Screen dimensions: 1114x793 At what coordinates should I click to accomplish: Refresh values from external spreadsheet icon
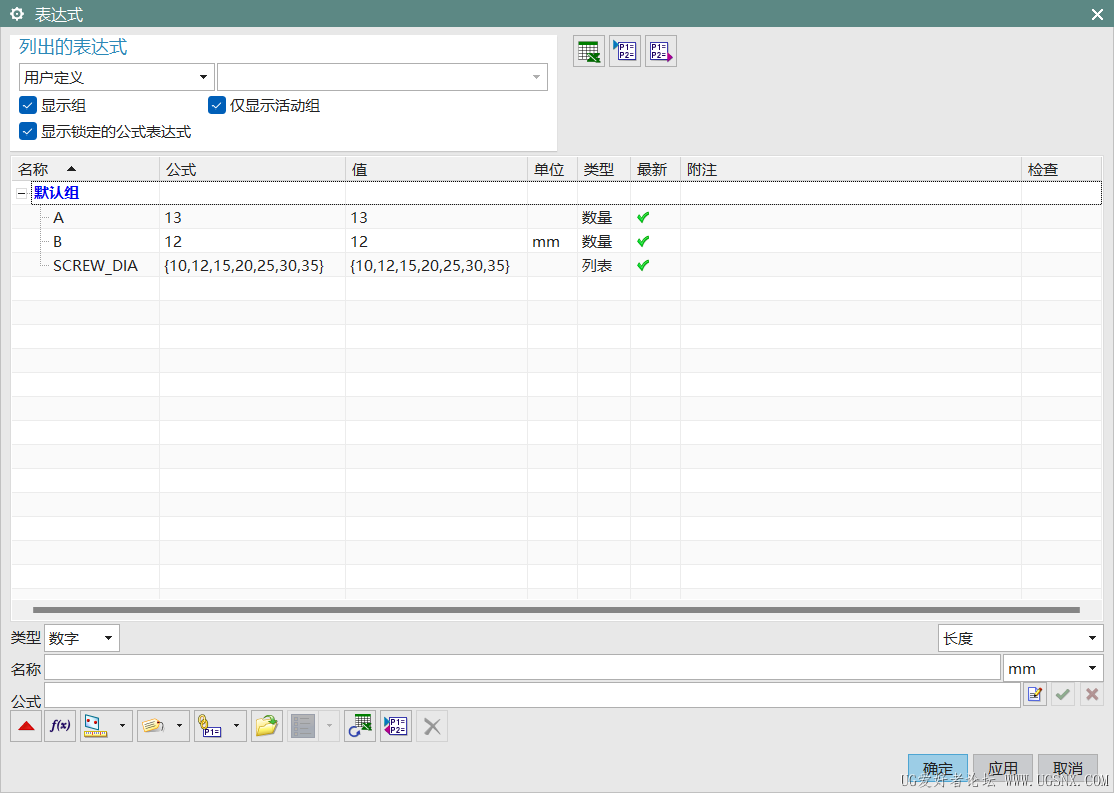pyautogui.click(x=359, y=726)
